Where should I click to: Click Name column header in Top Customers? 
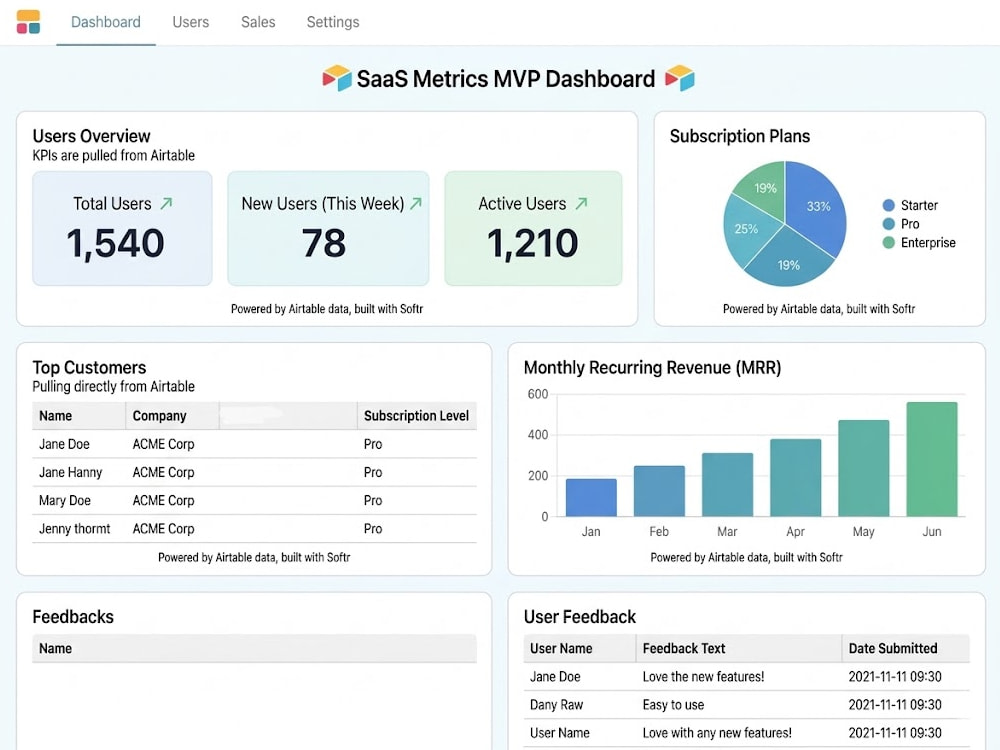tap(79, 416)
